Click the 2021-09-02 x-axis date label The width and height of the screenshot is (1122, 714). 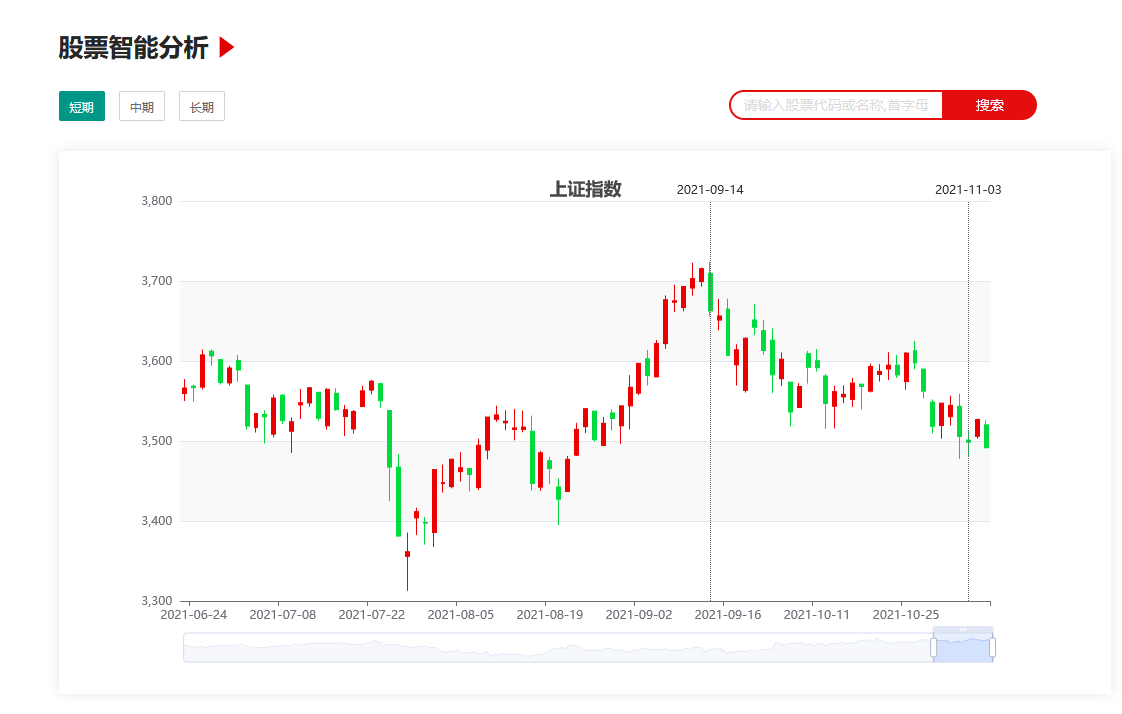[639, 615]
